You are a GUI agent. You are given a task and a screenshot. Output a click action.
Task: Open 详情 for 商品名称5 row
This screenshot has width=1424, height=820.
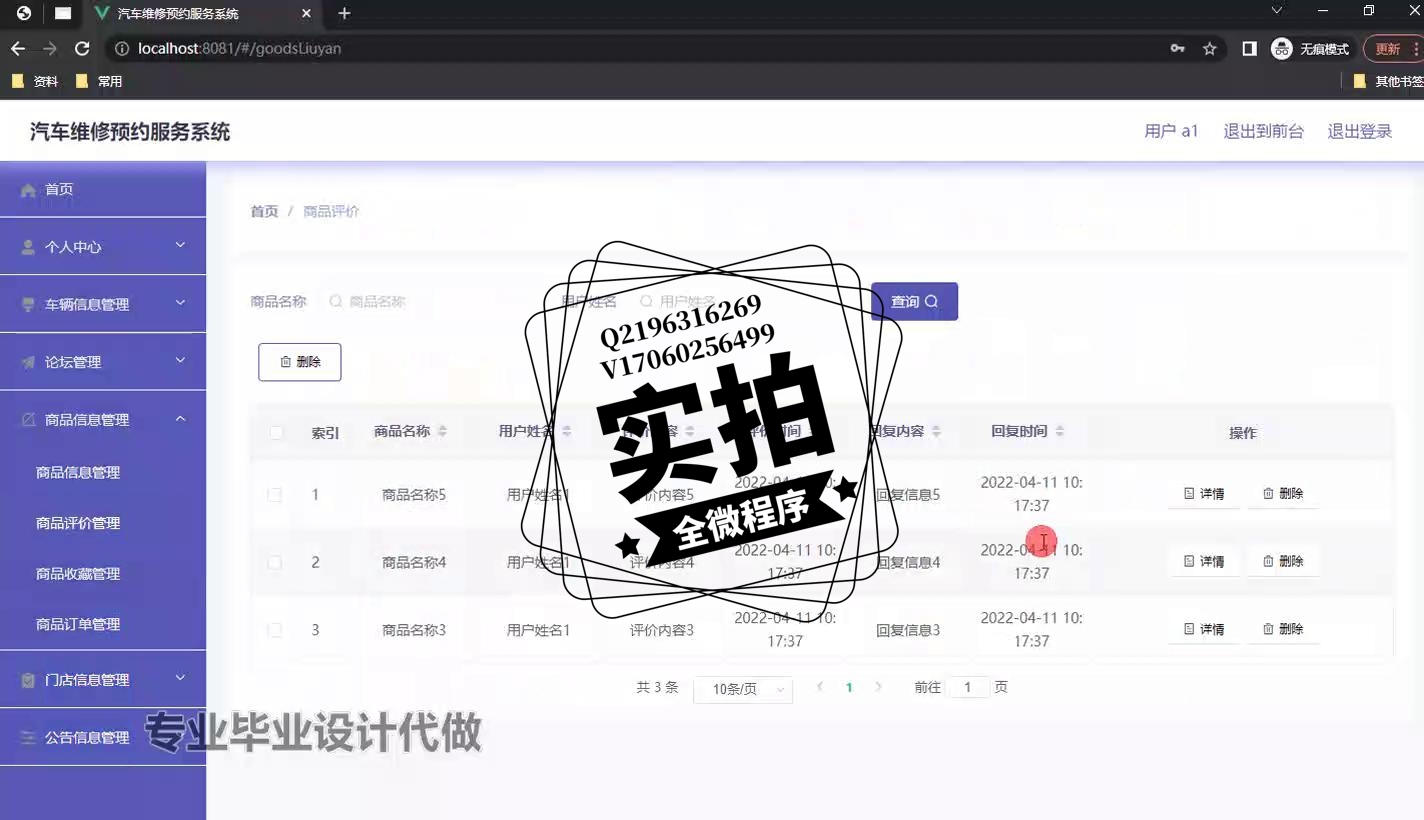click(x=1204, y=494)
